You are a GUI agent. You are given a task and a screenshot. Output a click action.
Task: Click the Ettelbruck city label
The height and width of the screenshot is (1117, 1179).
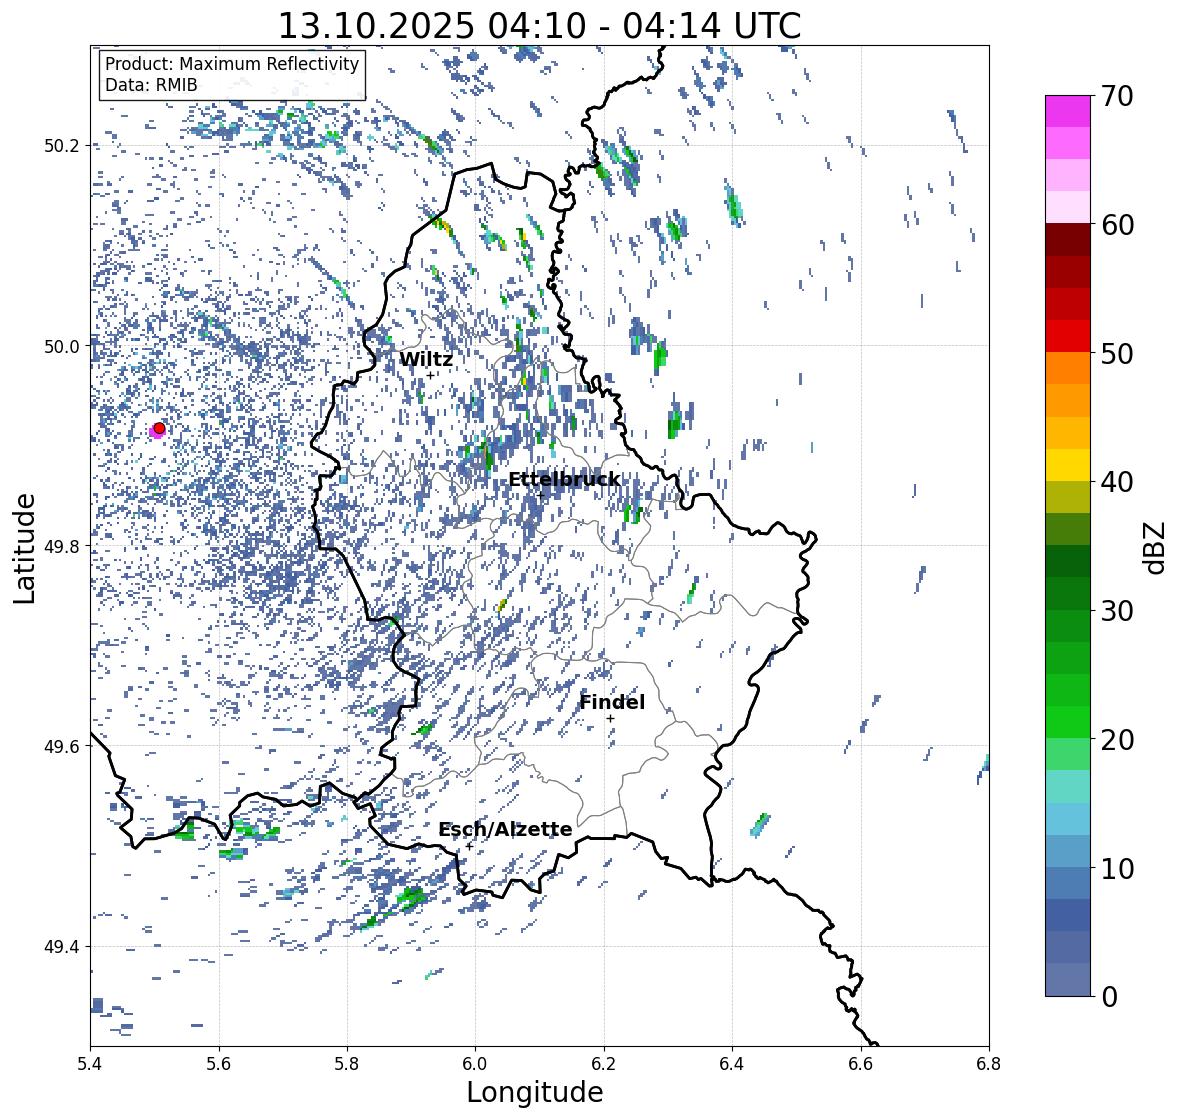564,480
